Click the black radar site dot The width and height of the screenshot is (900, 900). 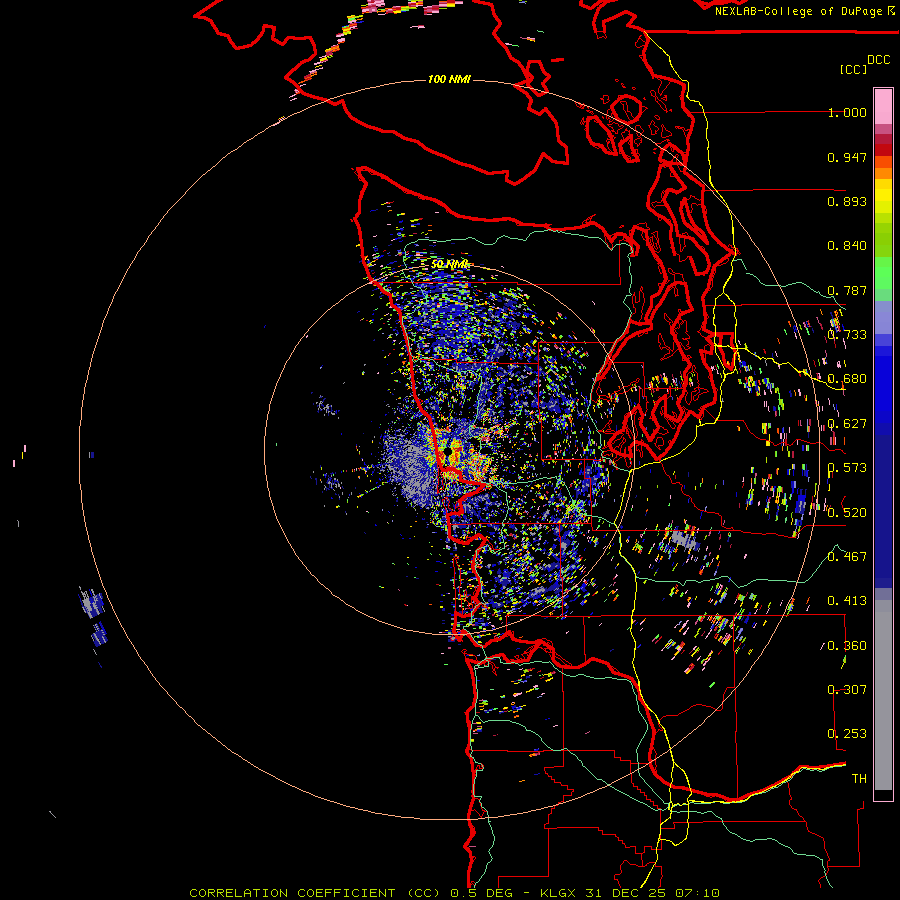click(448, 453)
